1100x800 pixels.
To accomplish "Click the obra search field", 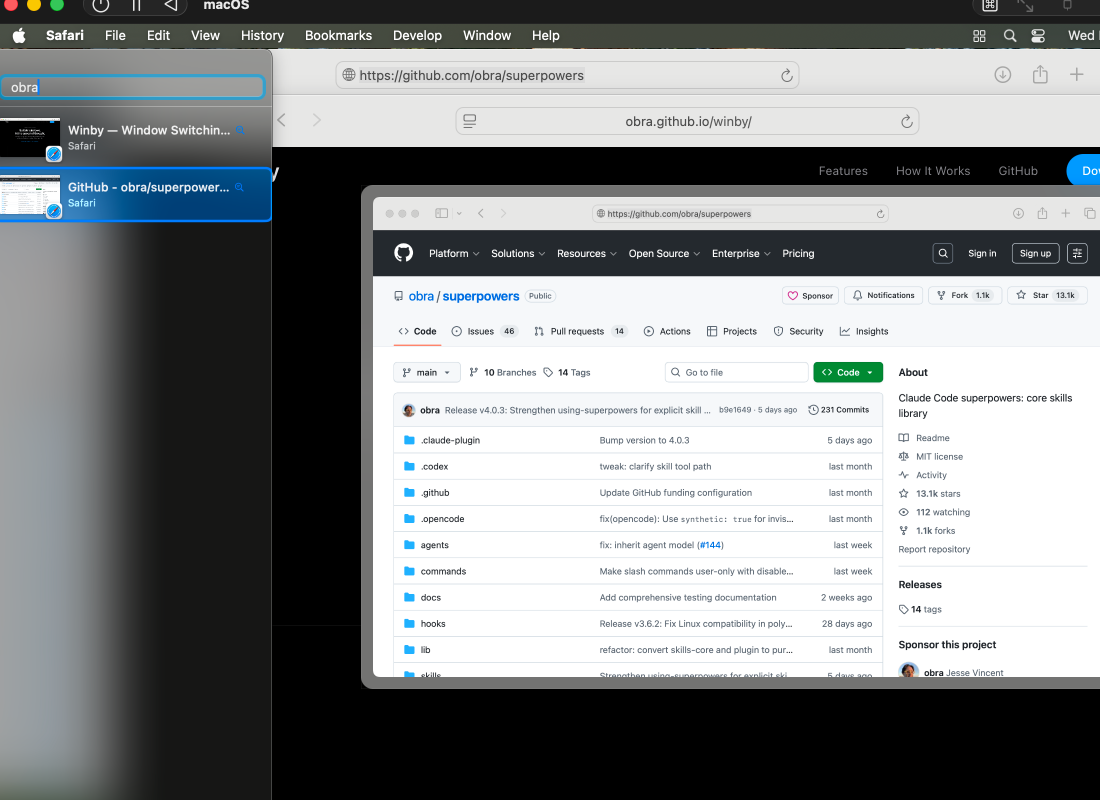I will [x=132, y=87].
